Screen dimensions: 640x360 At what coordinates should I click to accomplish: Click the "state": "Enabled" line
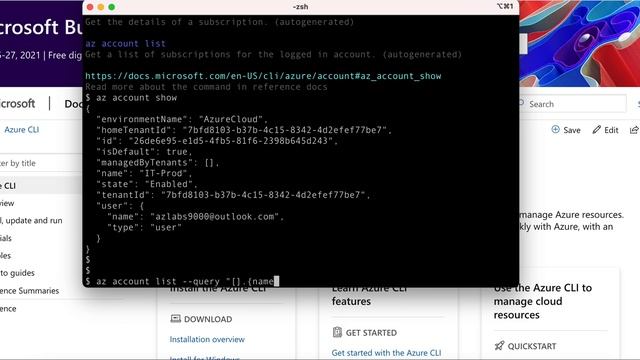(x=147, y=184)
